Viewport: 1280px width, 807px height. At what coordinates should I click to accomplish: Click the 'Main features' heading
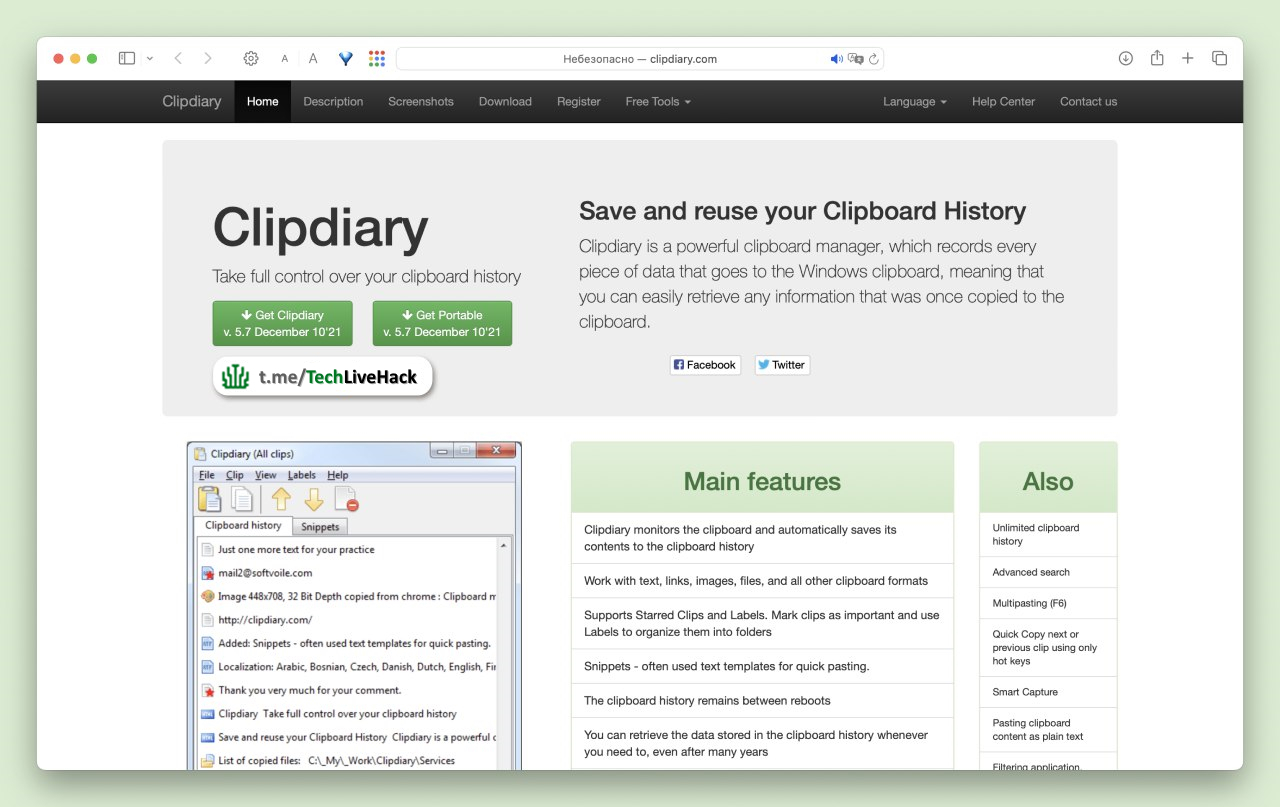point(762,481)
